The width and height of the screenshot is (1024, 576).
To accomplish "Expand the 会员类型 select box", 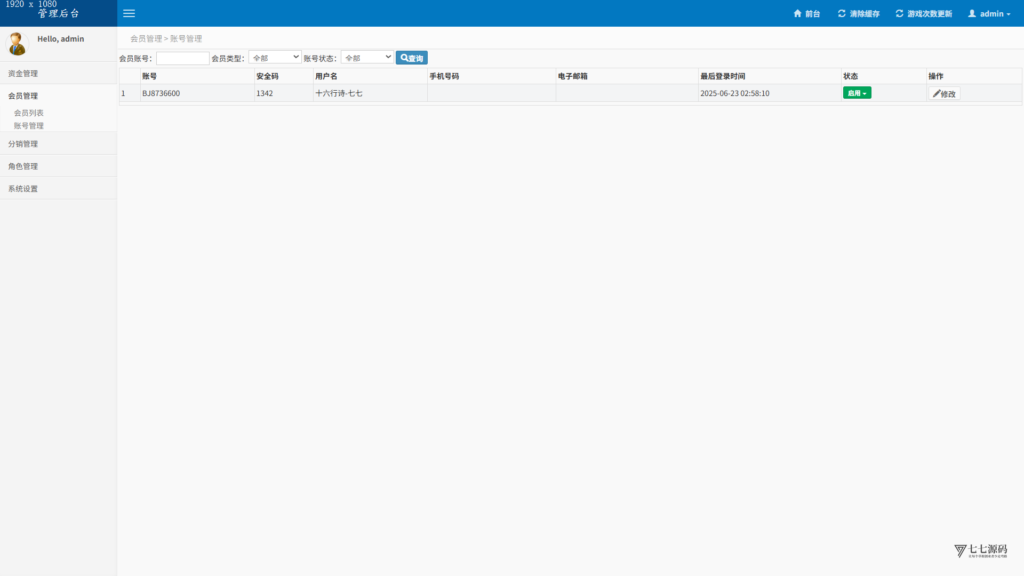I will 275,57.
